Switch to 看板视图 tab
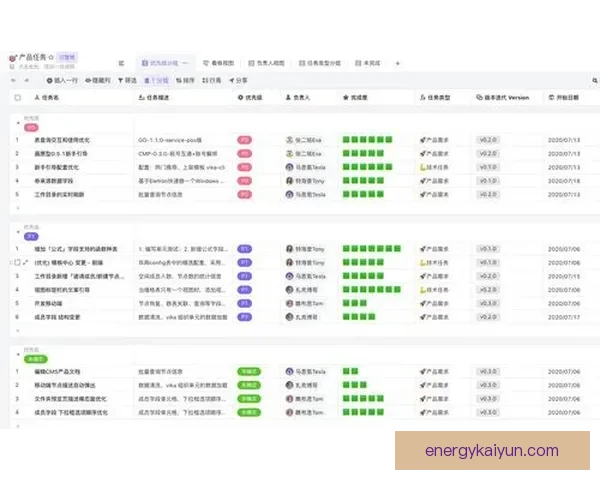 [218, 63]
